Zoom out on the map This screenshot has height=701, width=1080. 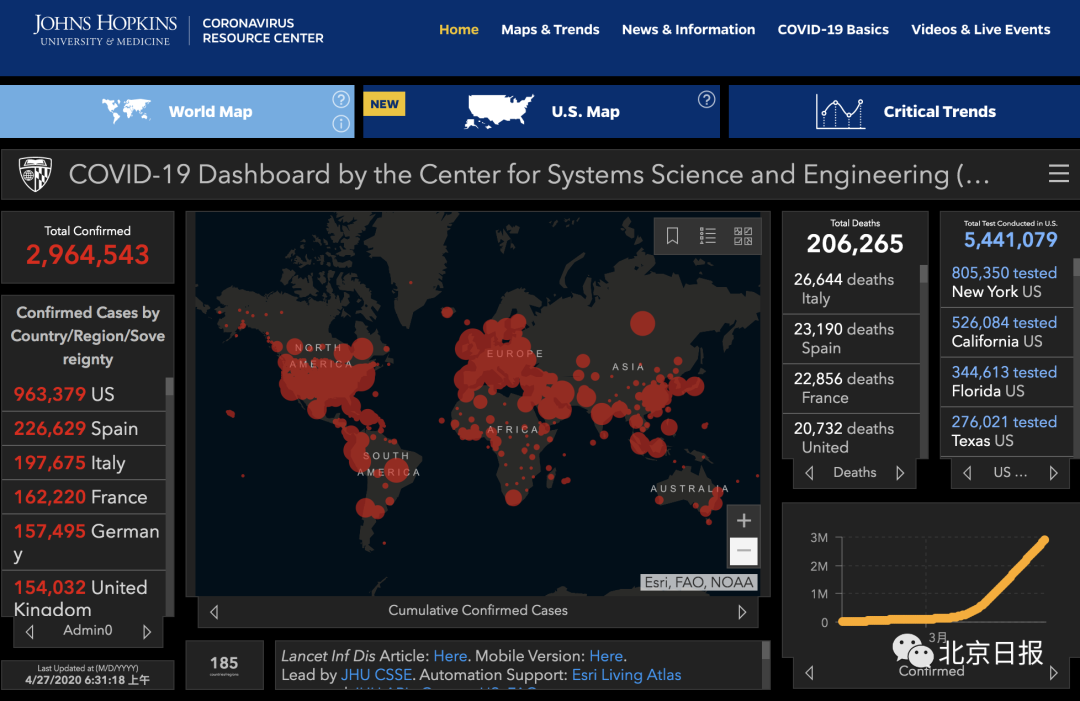pyautogui.click(x=743, y=551)
